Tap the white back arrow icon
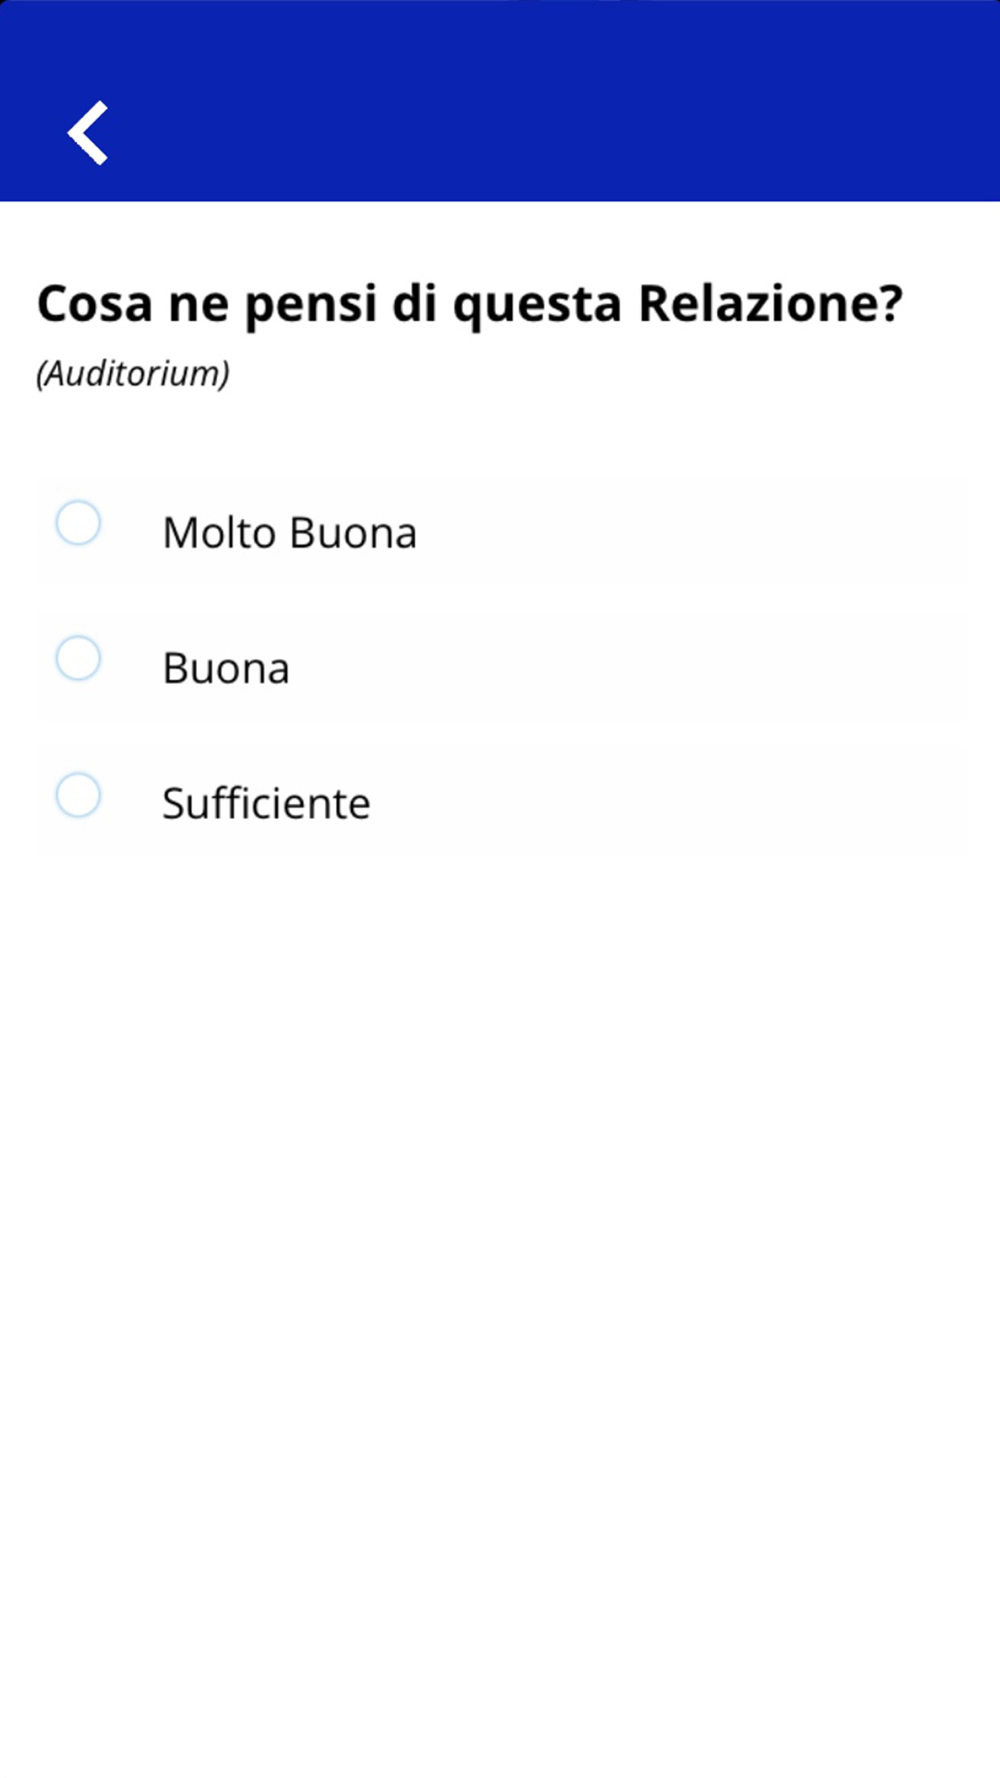Image resolution: width=1000 pixels, height=1778 pixels. pos(88,132)
